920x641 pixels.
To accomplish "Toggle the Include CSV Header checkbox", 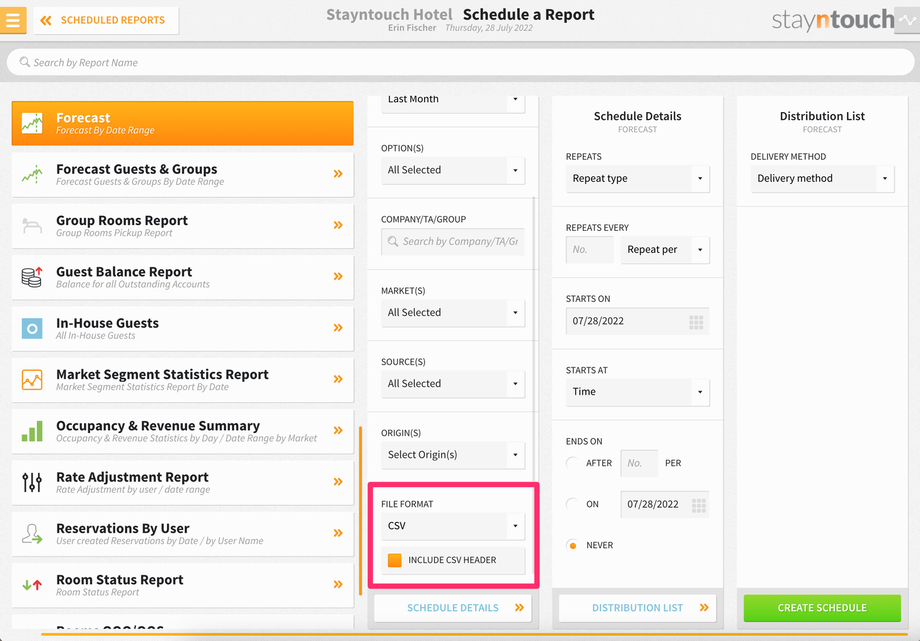I will click(395, 560).
